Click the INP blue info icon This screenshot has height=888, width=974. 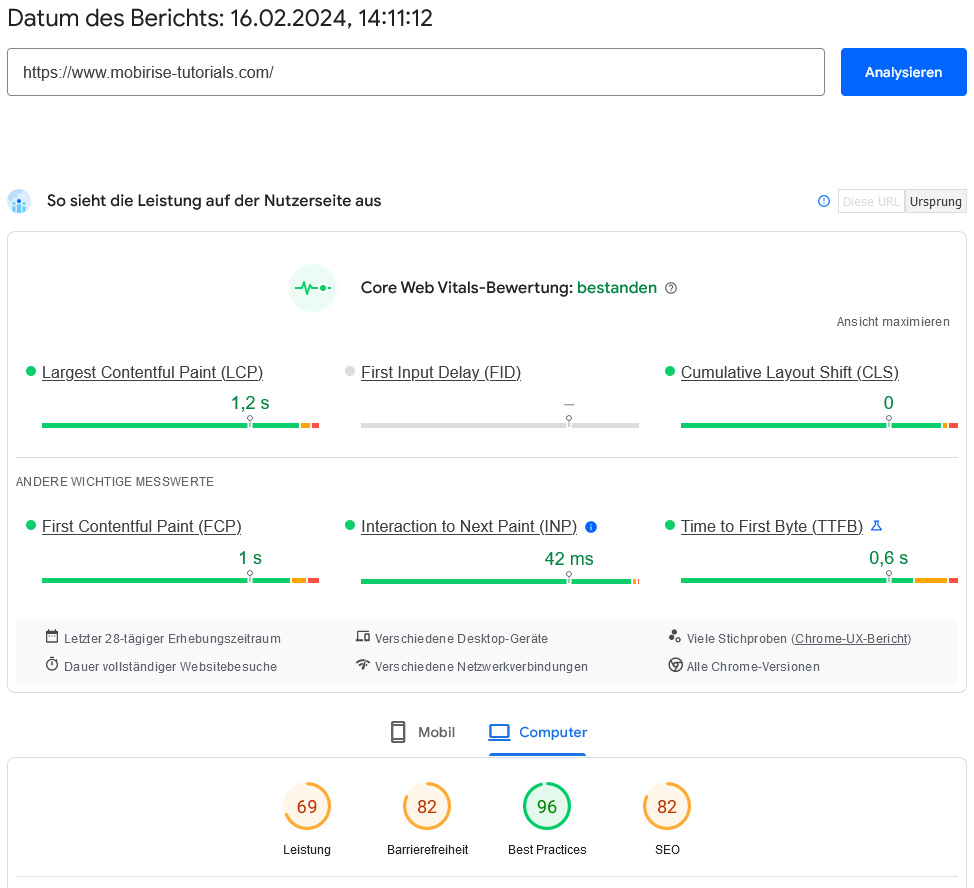tap(591, 527)
